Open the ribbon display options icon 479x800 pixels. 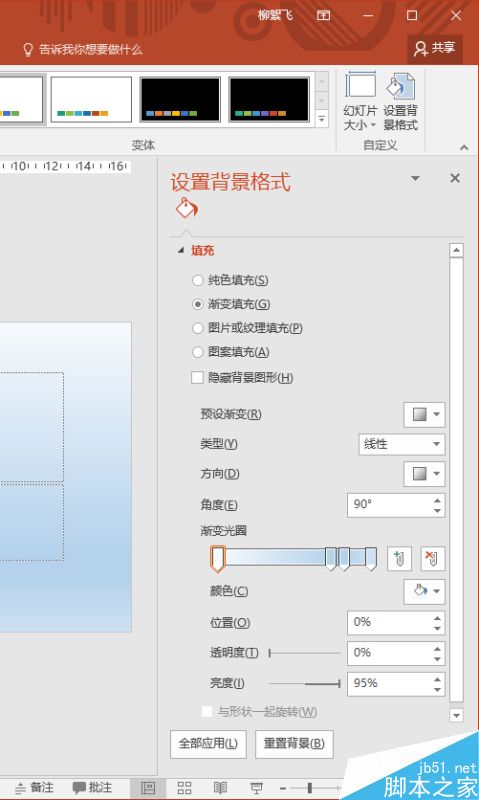(323, 15)
